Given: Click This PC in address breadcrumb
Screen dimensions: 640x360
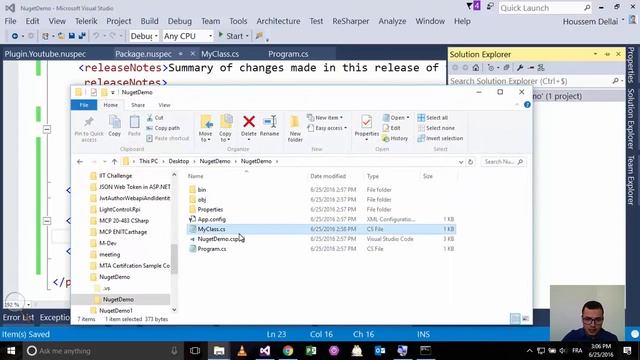Looking at the screenshot, I should [148, 161].
